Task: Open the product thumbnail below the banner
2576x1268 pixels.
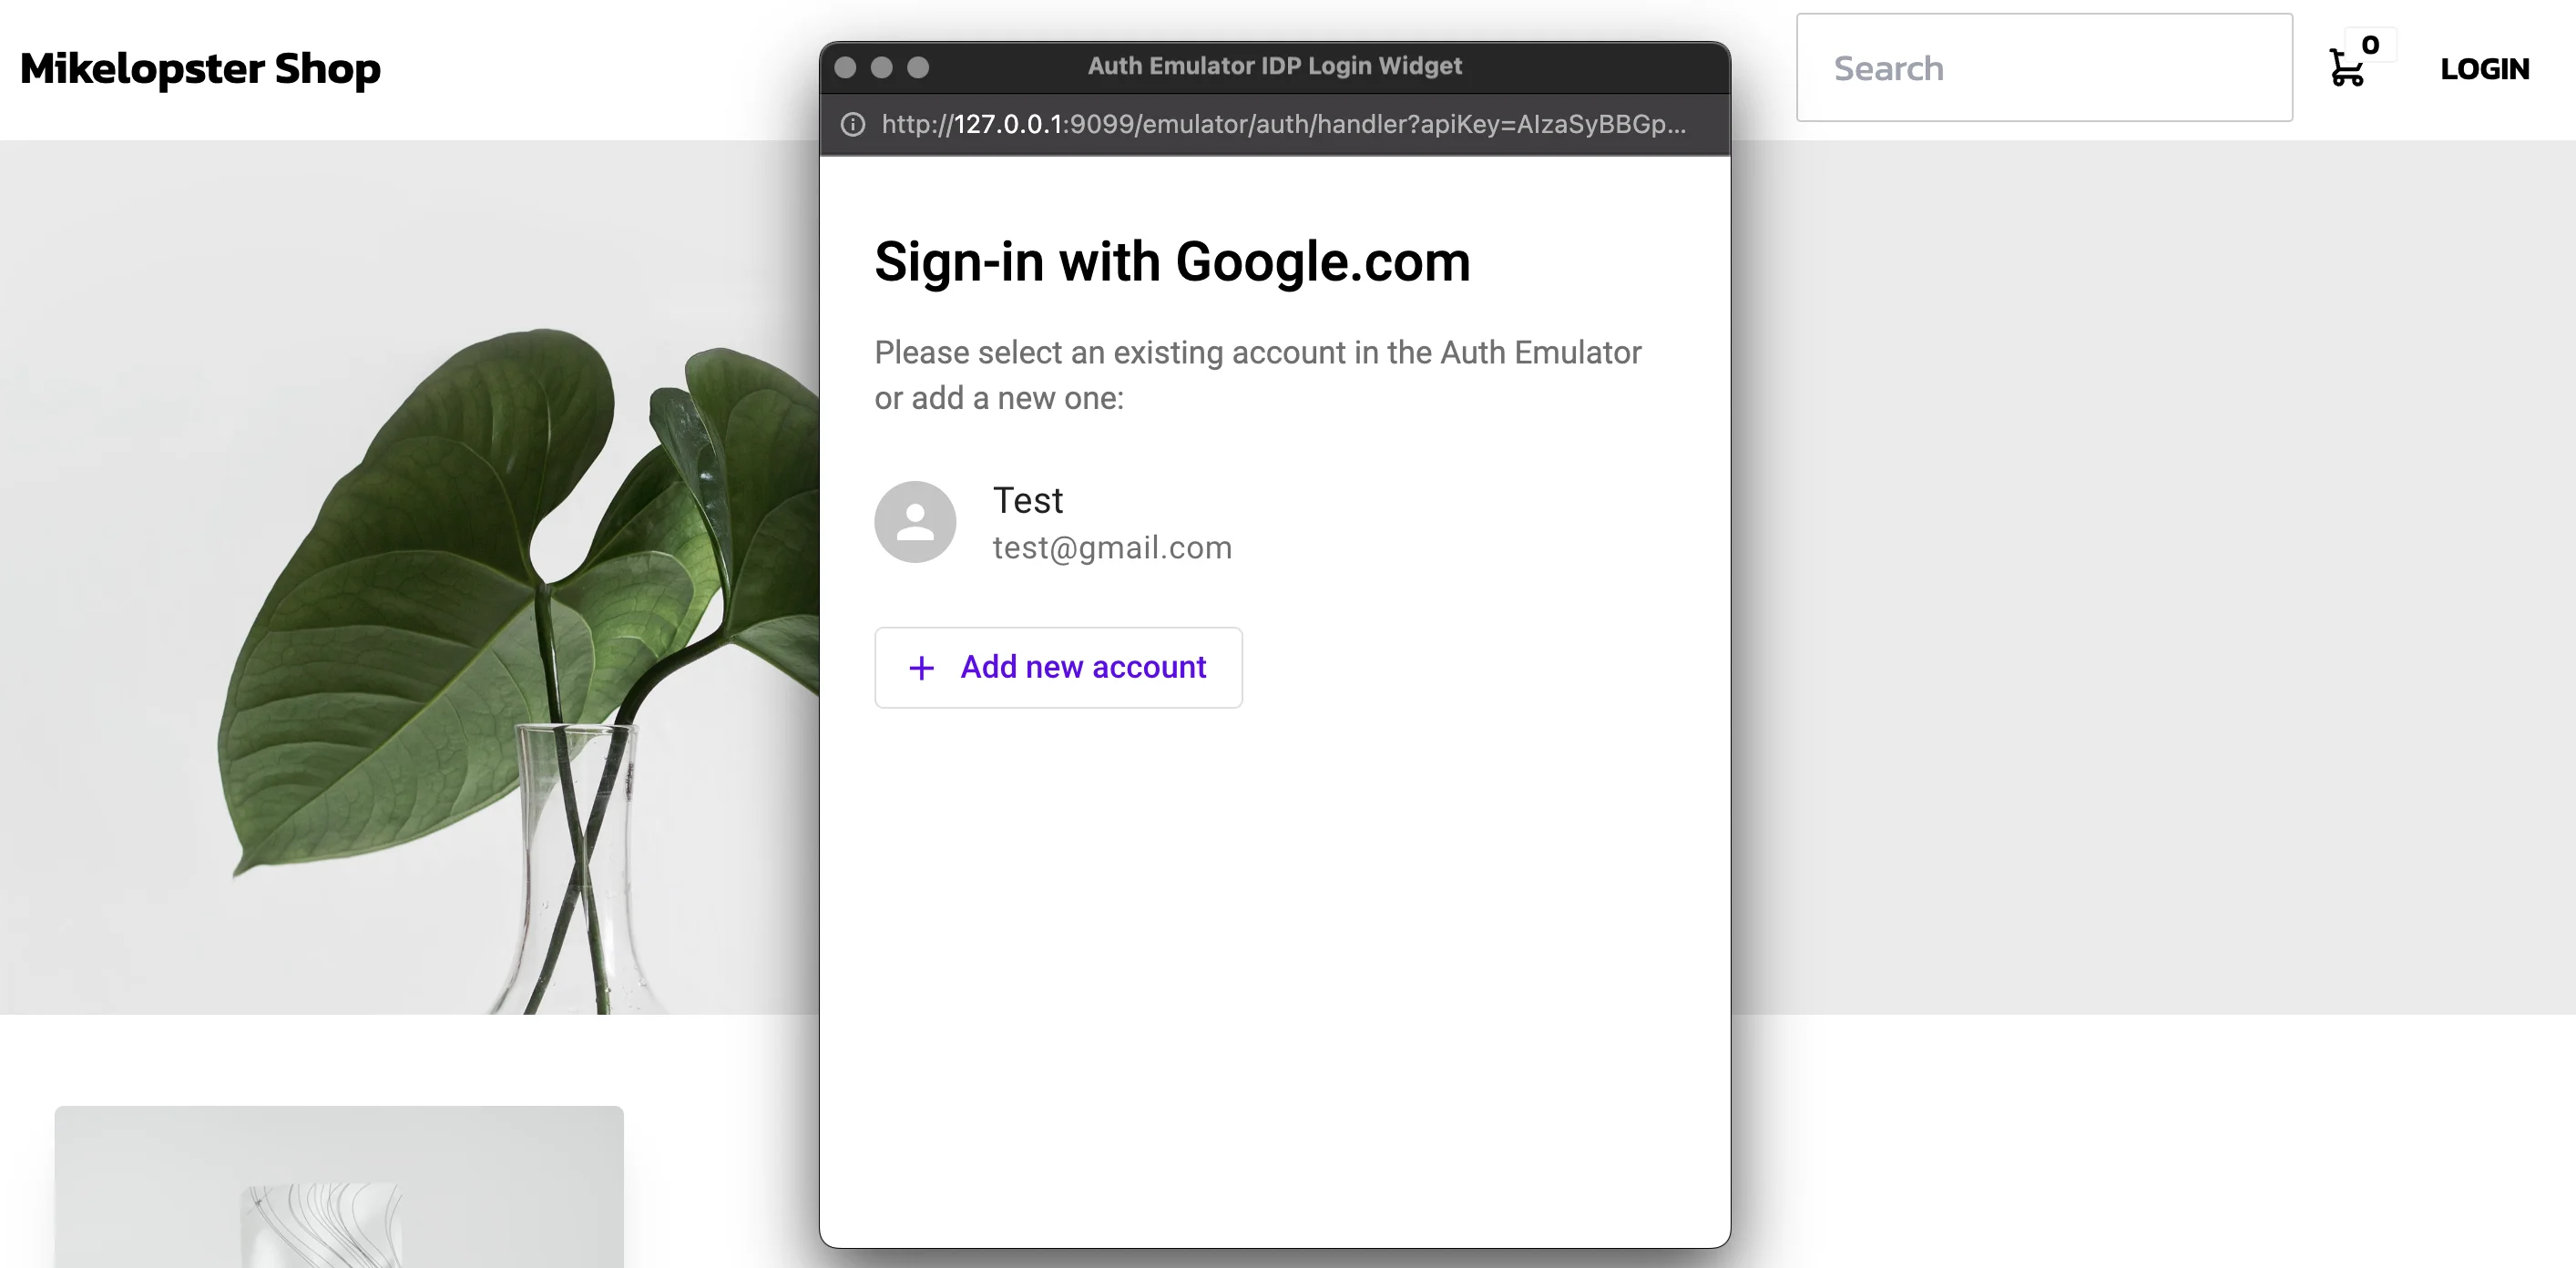Action: point(339,1187)
